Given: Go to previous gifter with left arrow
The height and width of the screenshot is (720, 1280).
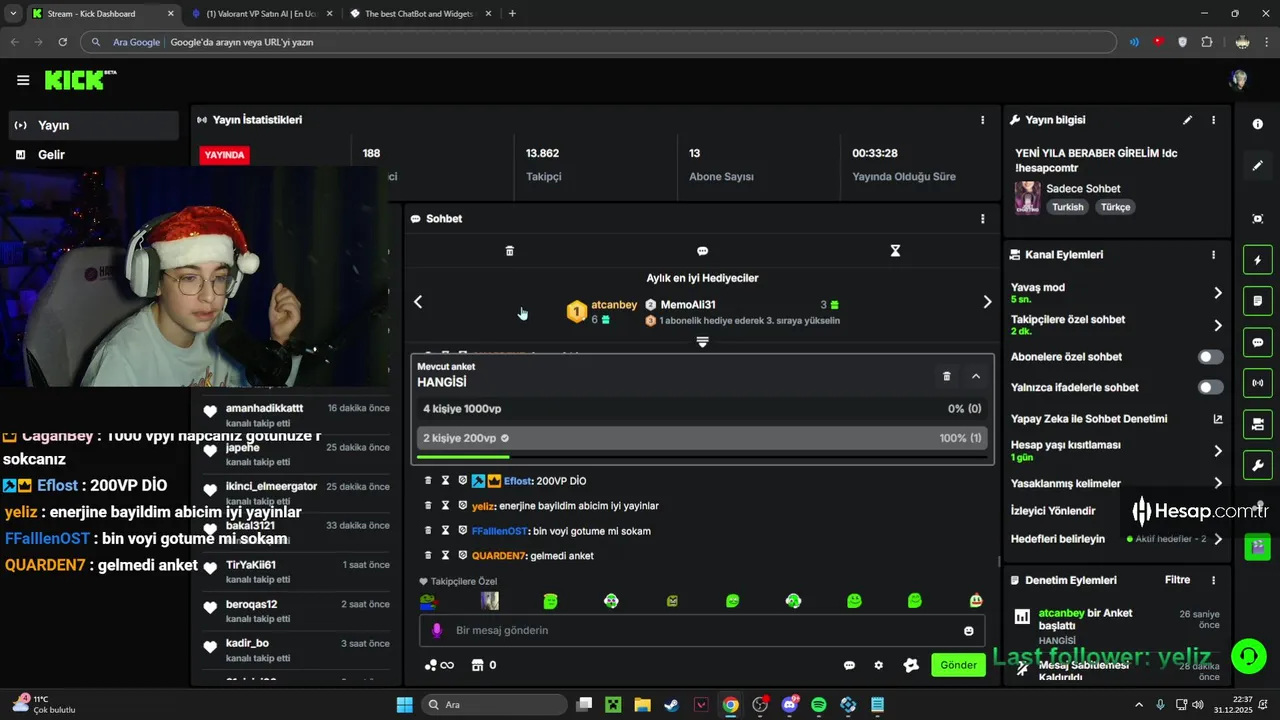Looking at the screenshot, I should 418,302.
